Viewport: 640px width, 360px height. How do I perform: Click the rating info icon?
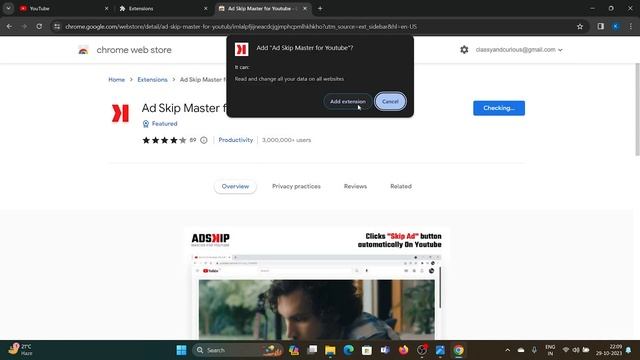pyautogui.click(x=204, y=140)
